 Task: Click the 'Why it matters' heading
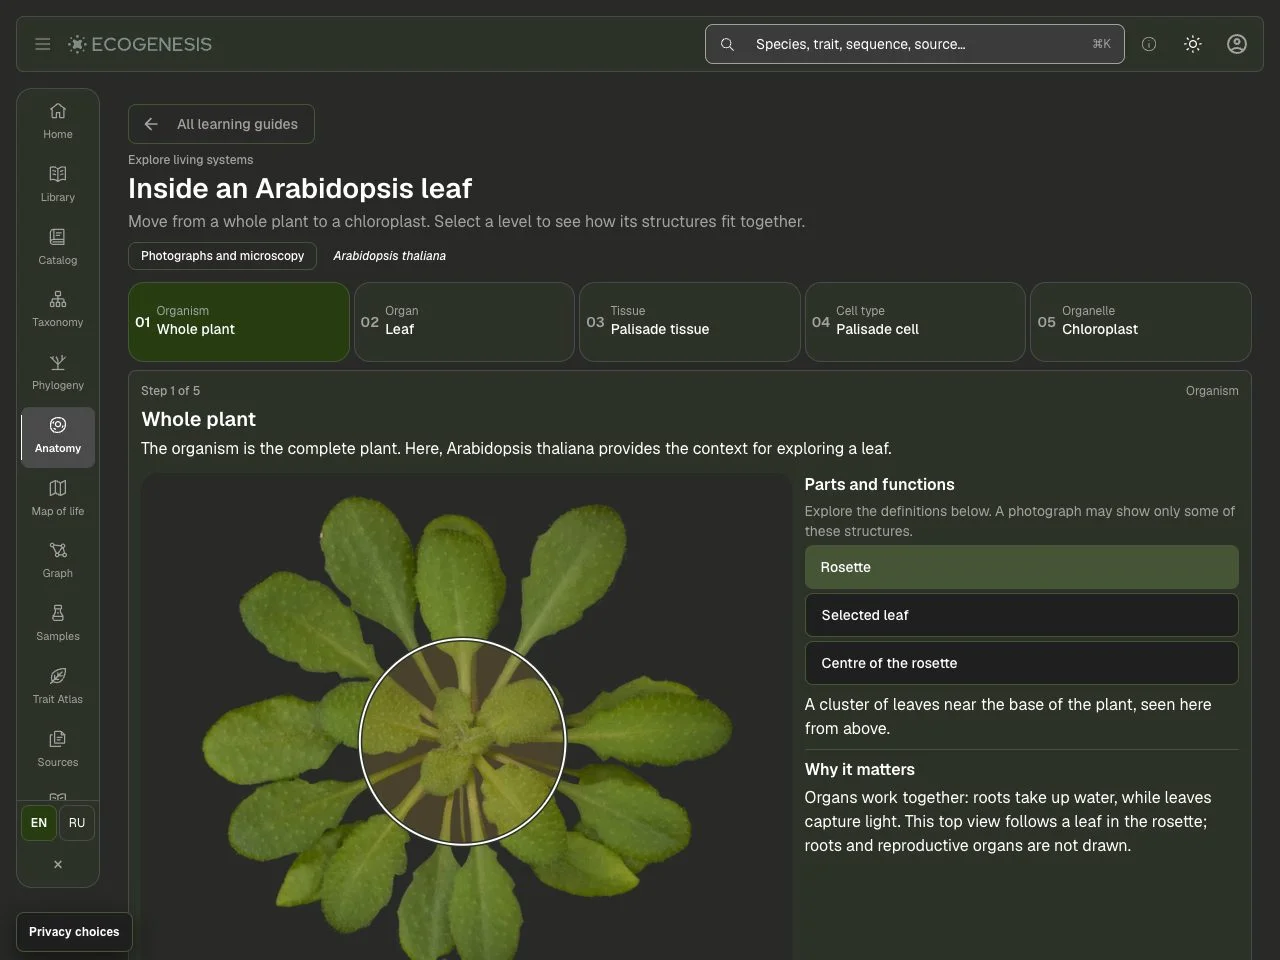[860, 769]
